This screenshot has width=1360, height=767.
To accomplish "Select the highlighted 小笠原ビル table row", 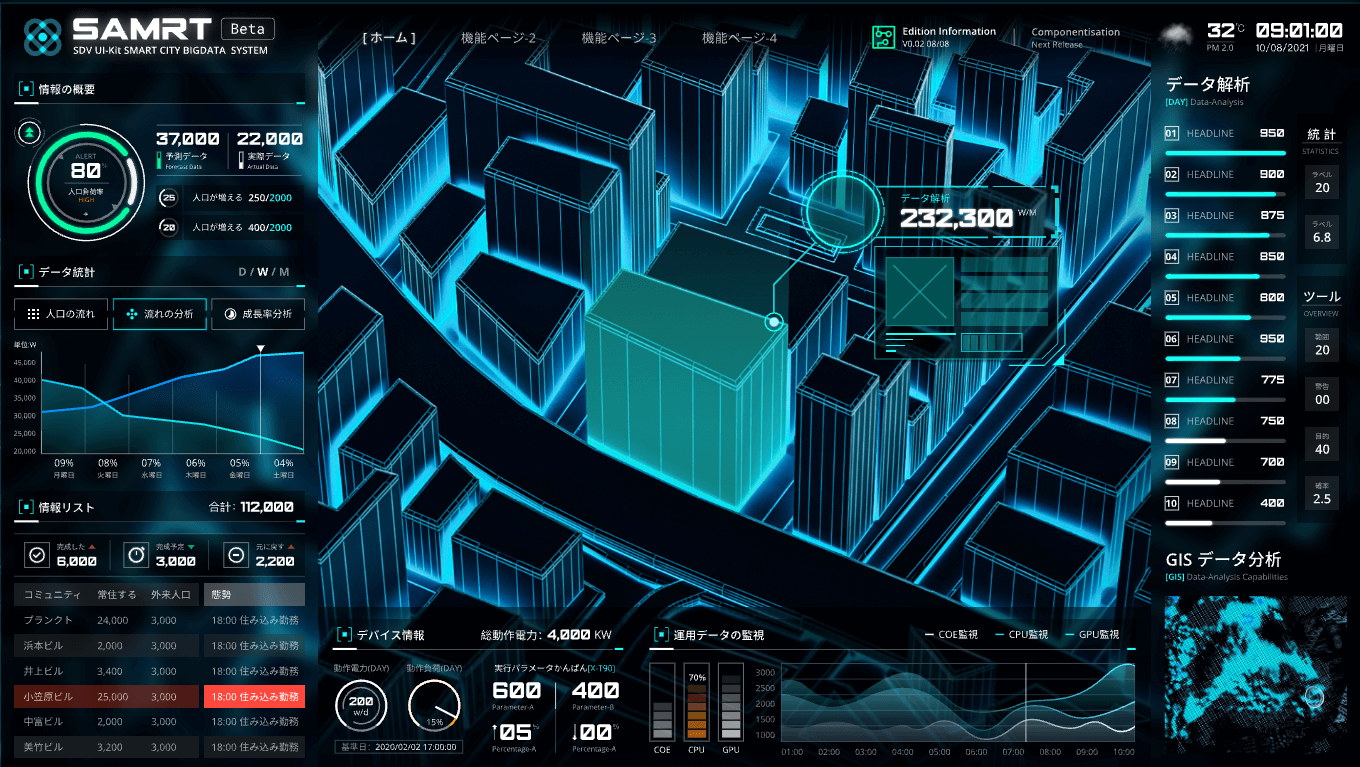I will [x=159, y=696].
